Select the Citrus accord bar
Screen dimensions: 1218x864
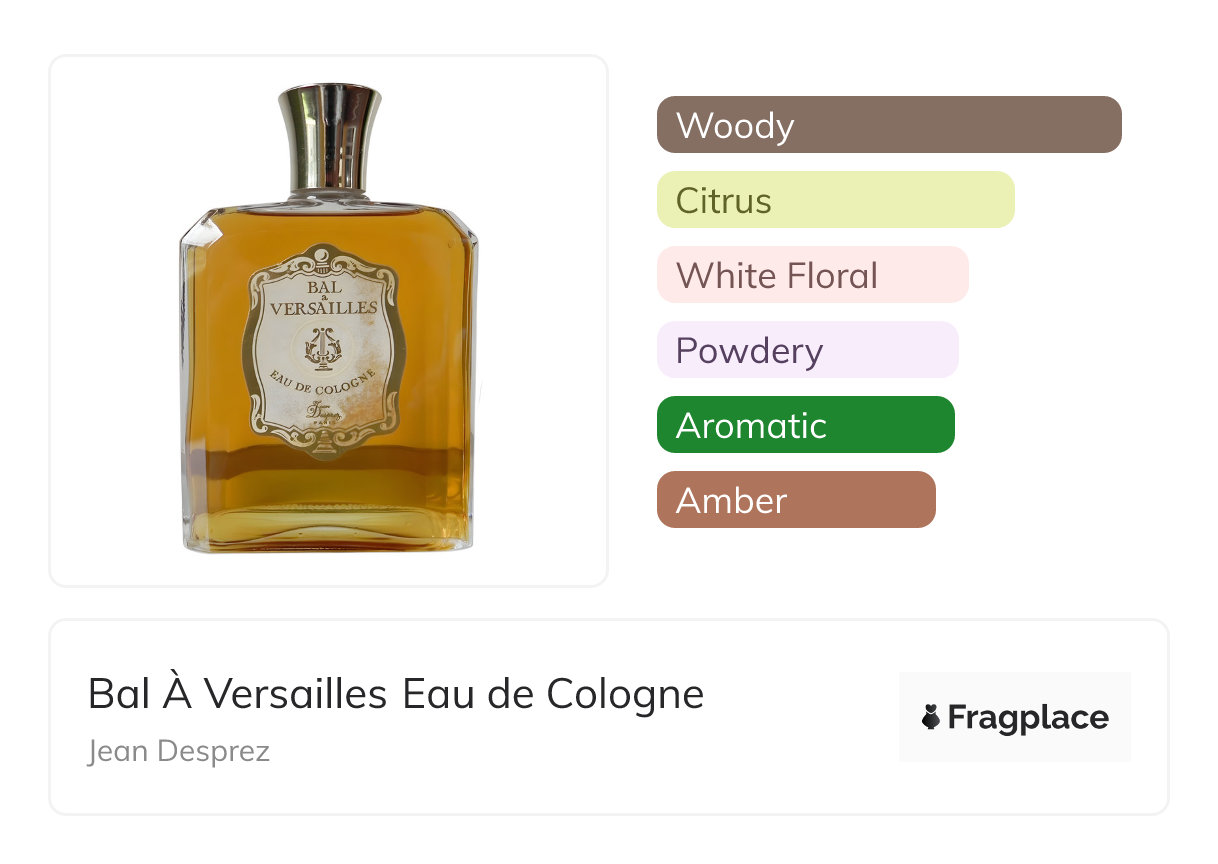836,200
